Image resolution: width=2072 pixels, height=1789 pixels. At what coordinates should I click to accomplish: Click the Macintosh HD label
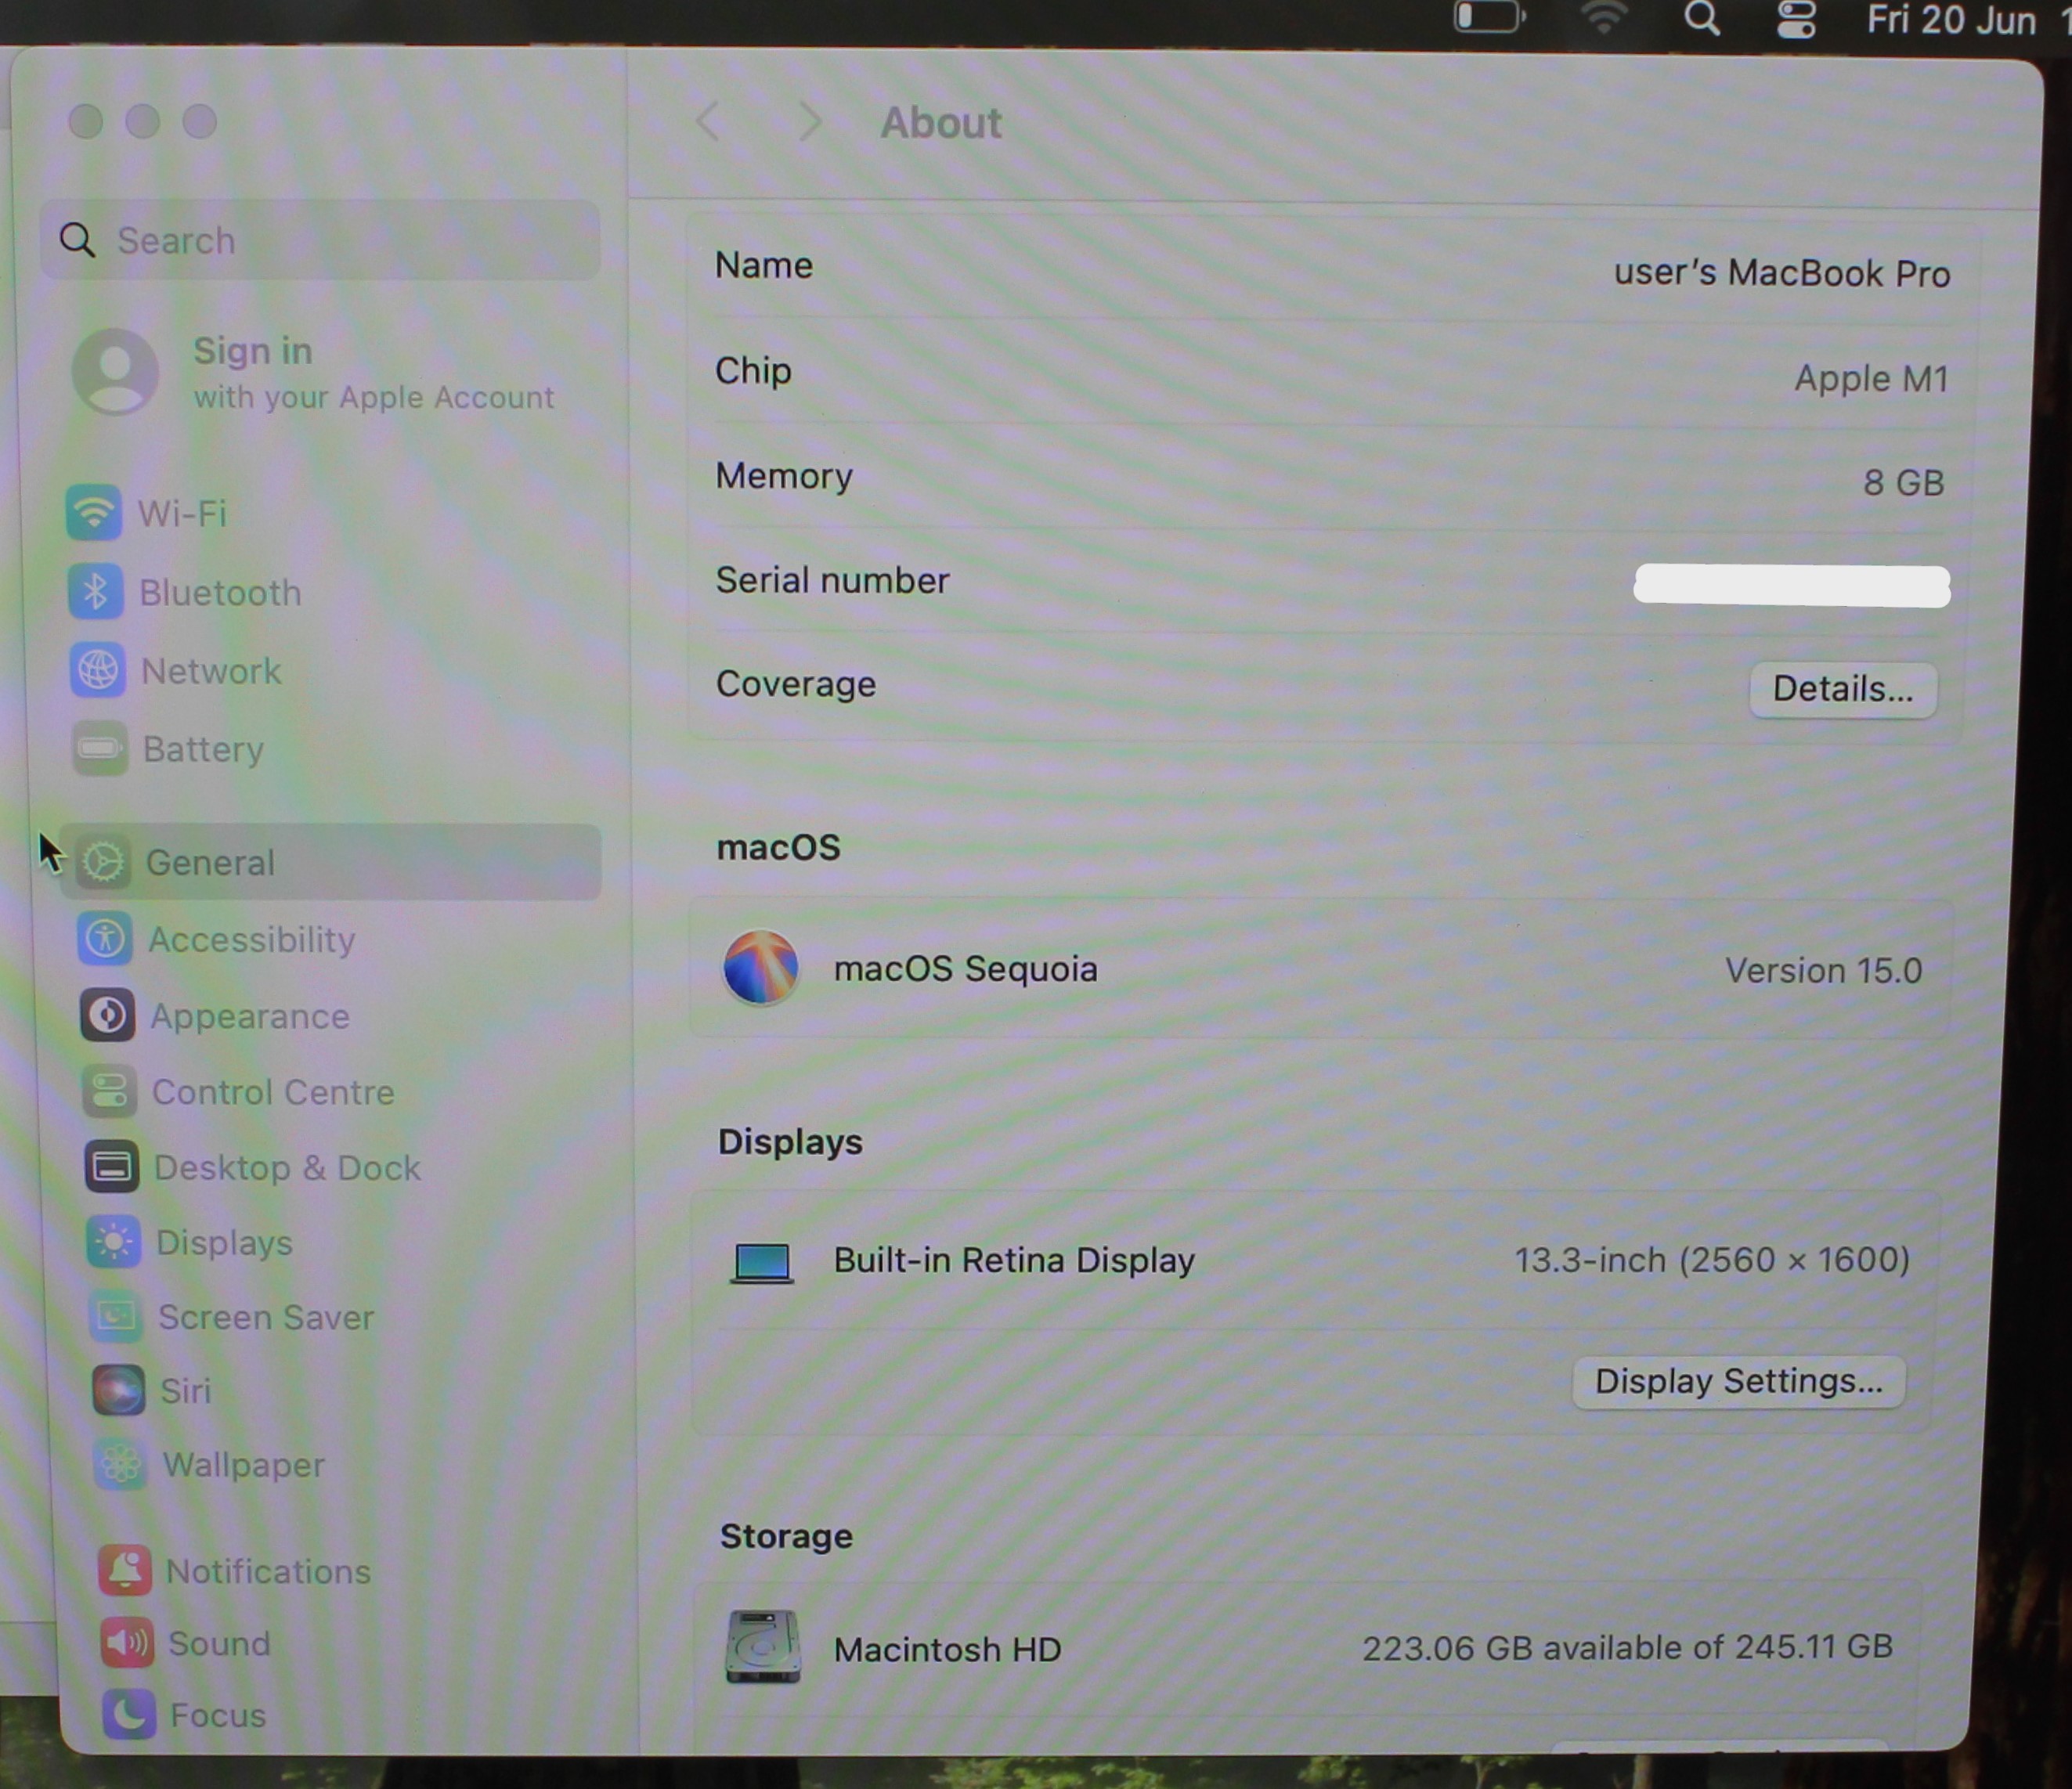[947, 1649]
